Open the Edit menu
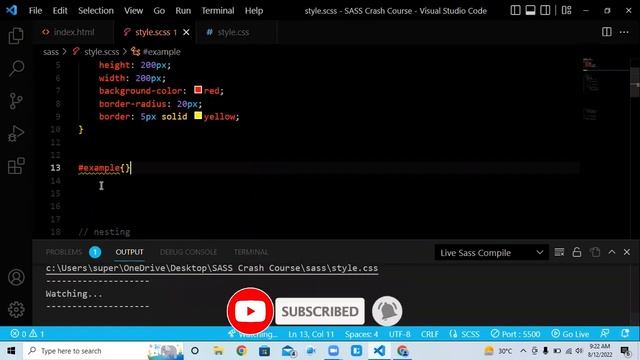This screenshot has width=640, height=360. click(x=60, y=11)
